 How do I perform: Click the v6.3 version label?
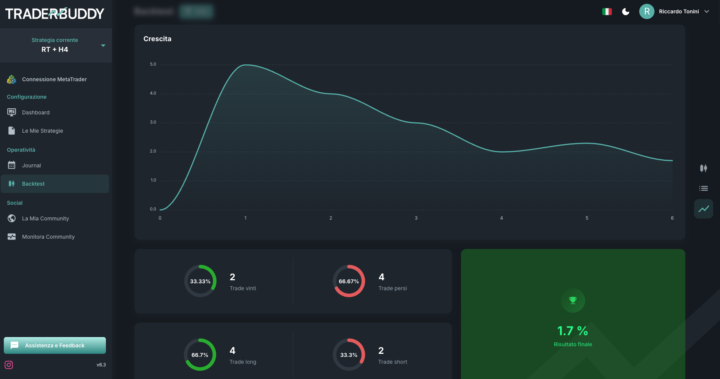click(101, 365)
